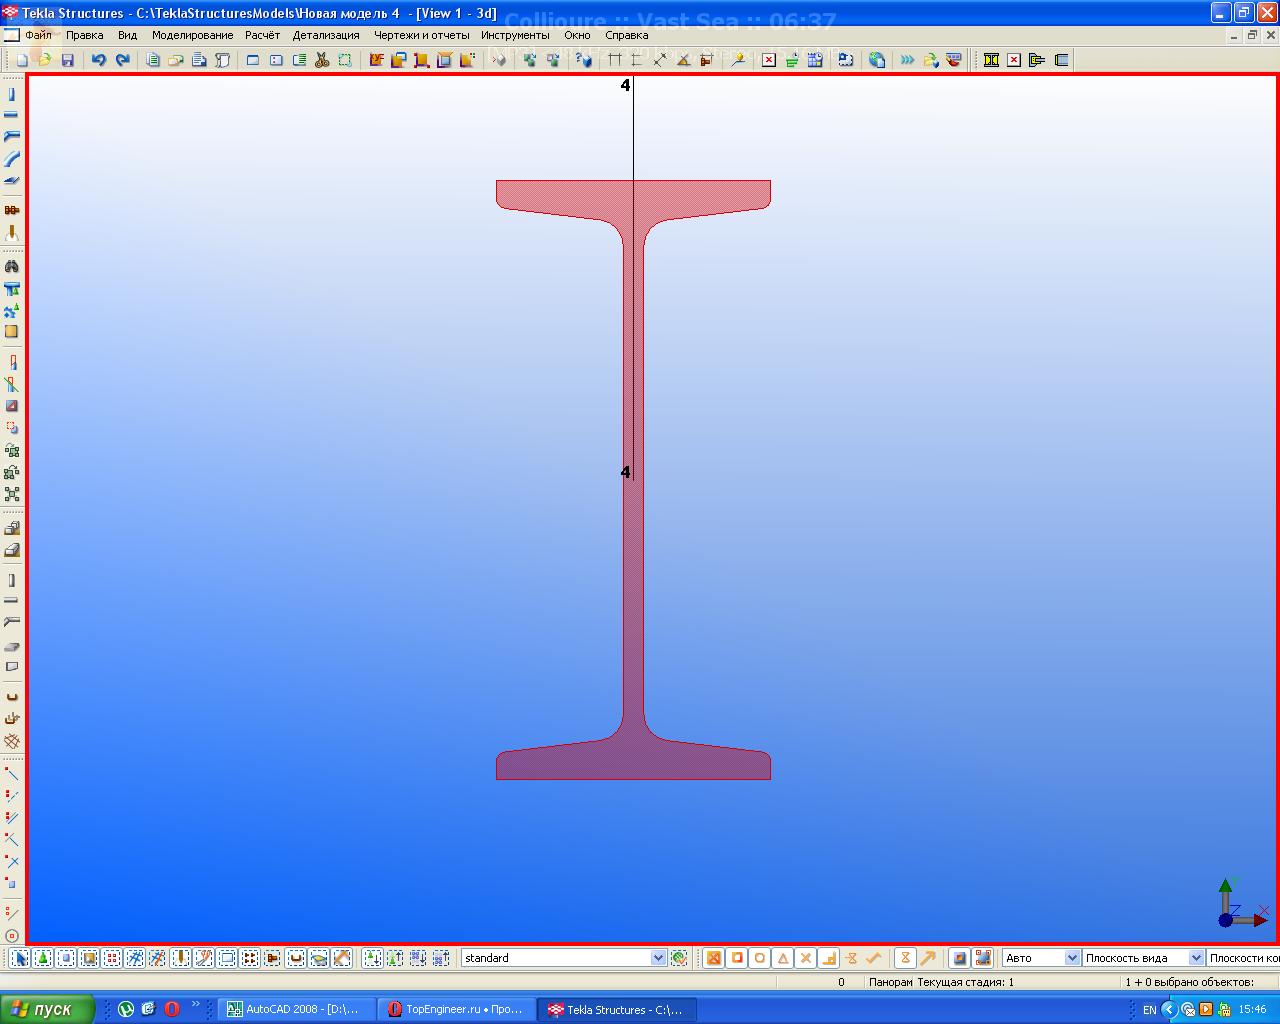Screen dimensions: 1280x1024
Task: Switch to AutoCAD 2008 taskbar button
Action: click(x=296, y=1009)
